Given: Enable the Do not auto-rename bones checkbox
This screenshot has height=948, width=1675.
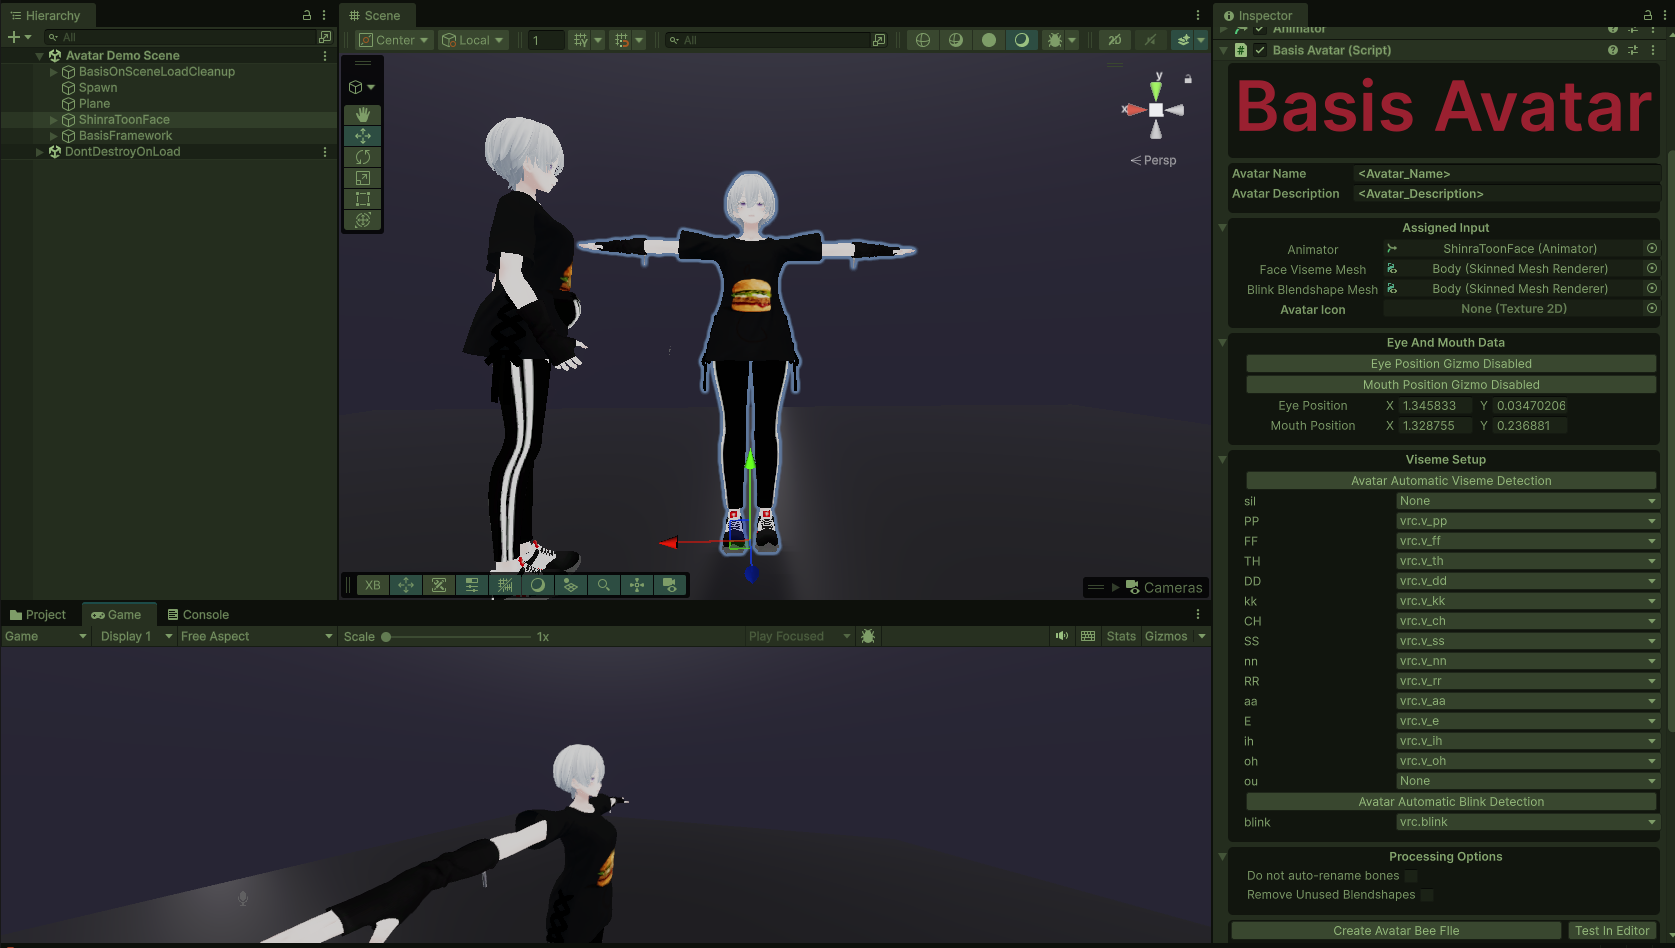Looking at the screenshot, I should (x=1410, y=875).
